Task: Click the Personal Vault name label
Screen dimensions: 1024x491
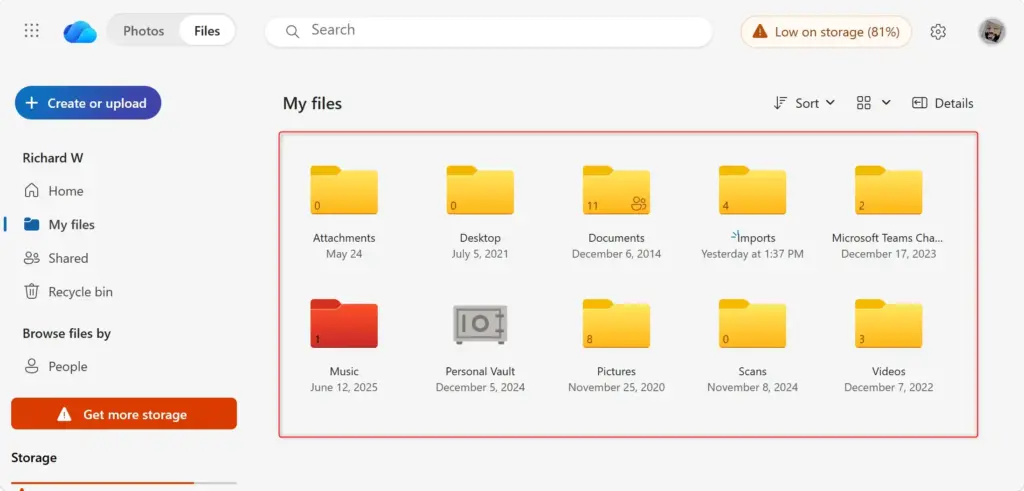Action: pos(480,372)
